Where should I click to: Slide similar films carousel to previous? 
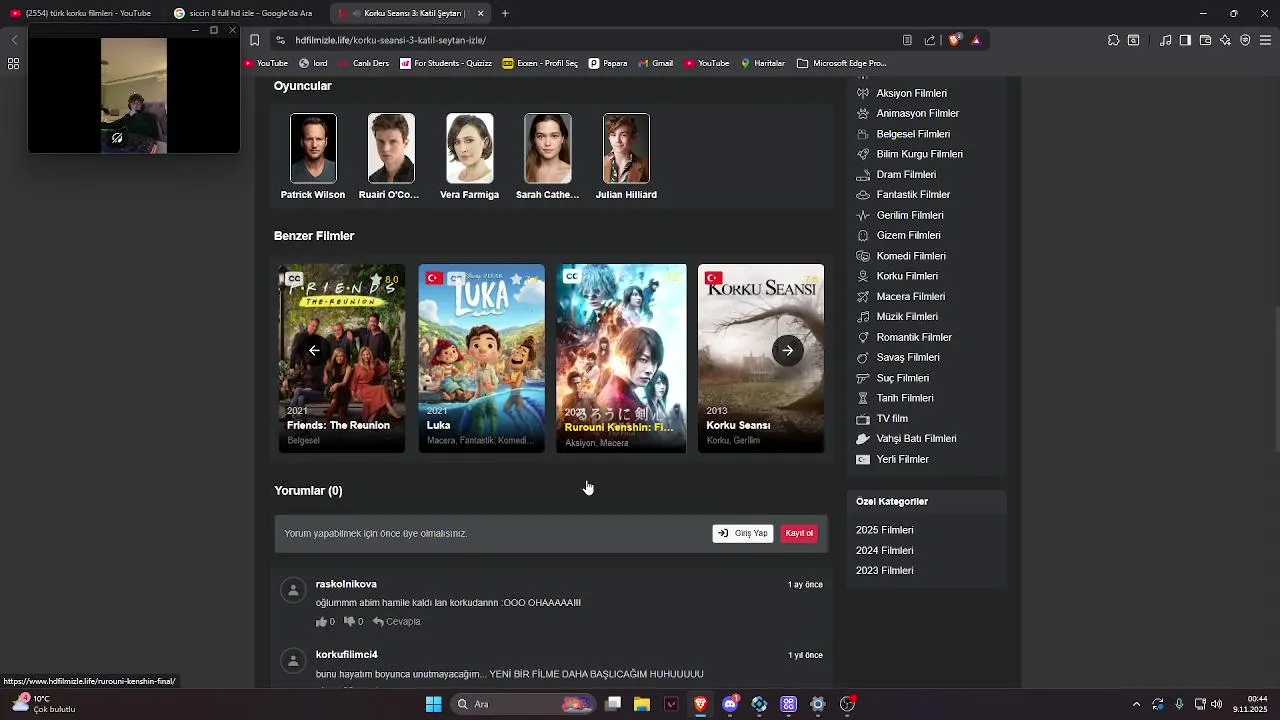pos(314,350)
